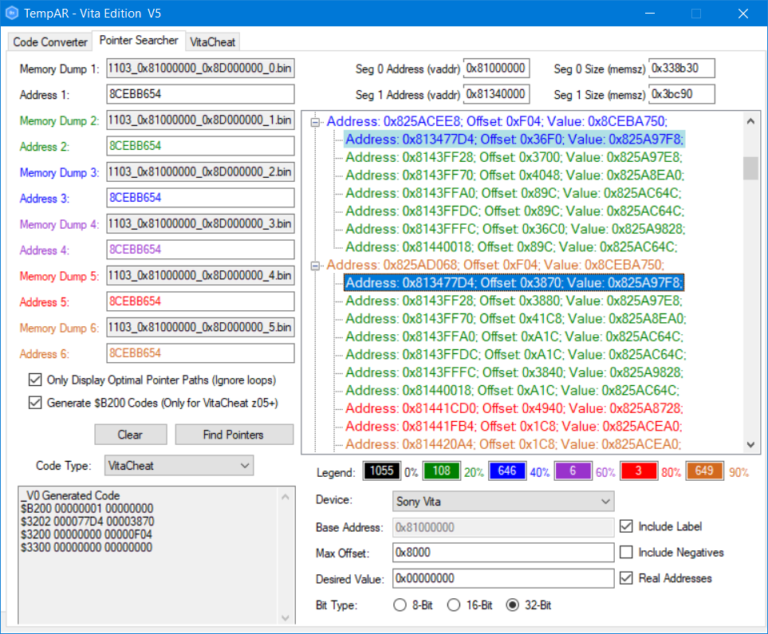Click the pointer tree scrollbar thumb
Image resolution: width=768 pixels, height=634 pixels.
(x=750, y=168)
